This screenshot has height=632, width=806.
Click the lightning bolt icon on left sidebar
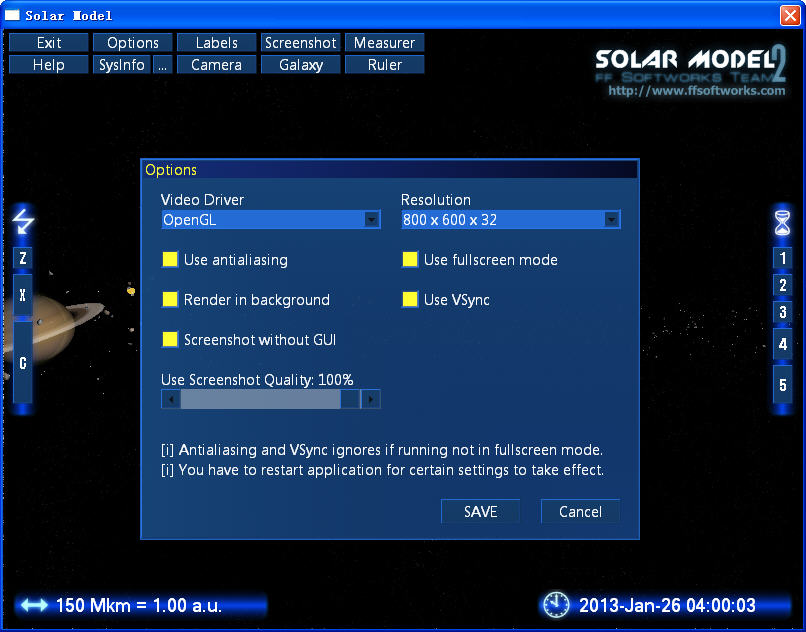pyautogui.click(x=23, y=222)
